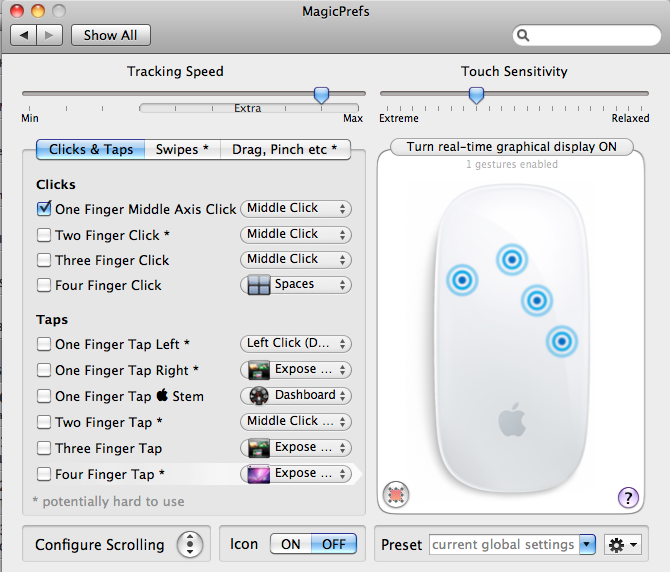Click the Apple logo on the mouse image

512,419
